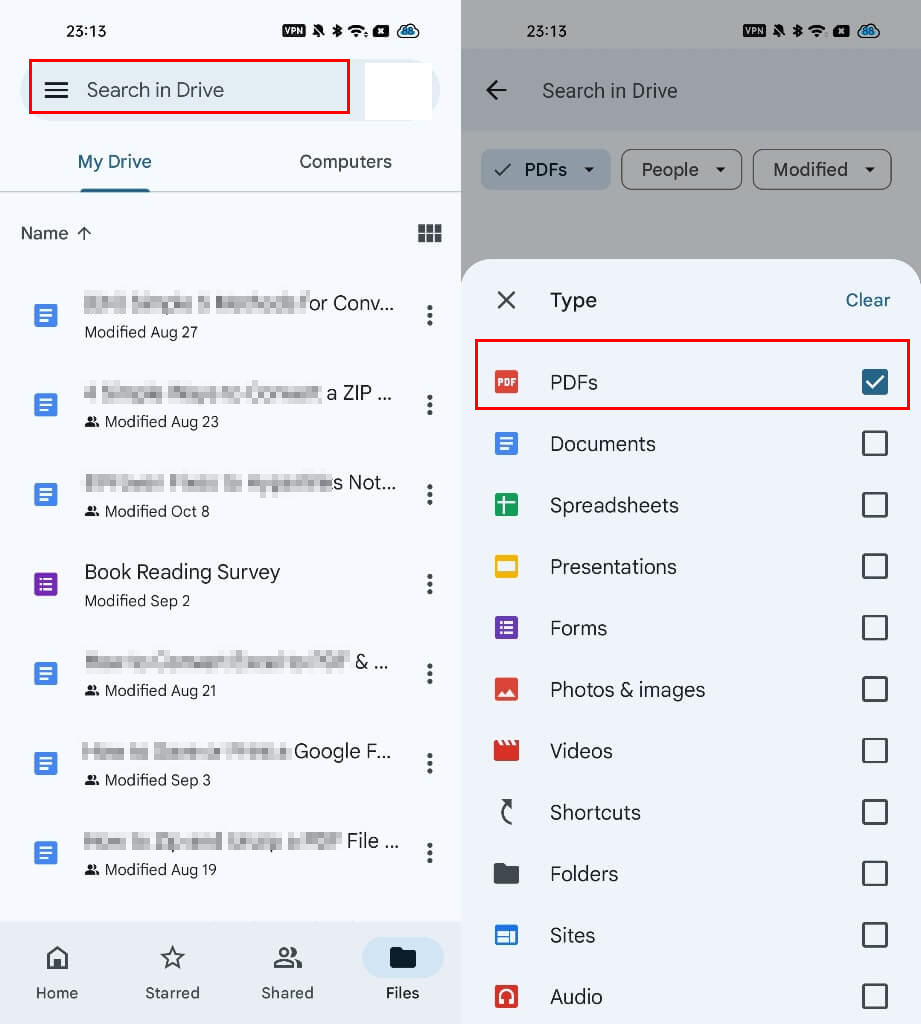Click the green Spreadsheets type icon

point(506,505)
